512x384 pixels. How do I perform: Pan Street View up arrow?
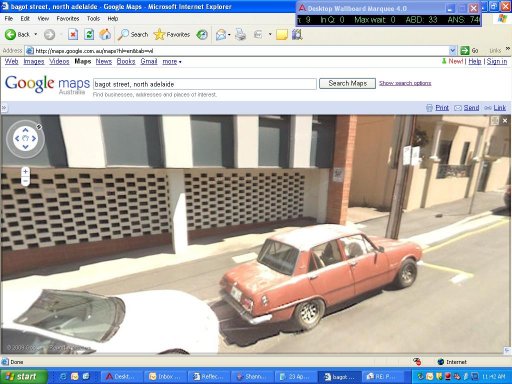(x=25, y=130)
